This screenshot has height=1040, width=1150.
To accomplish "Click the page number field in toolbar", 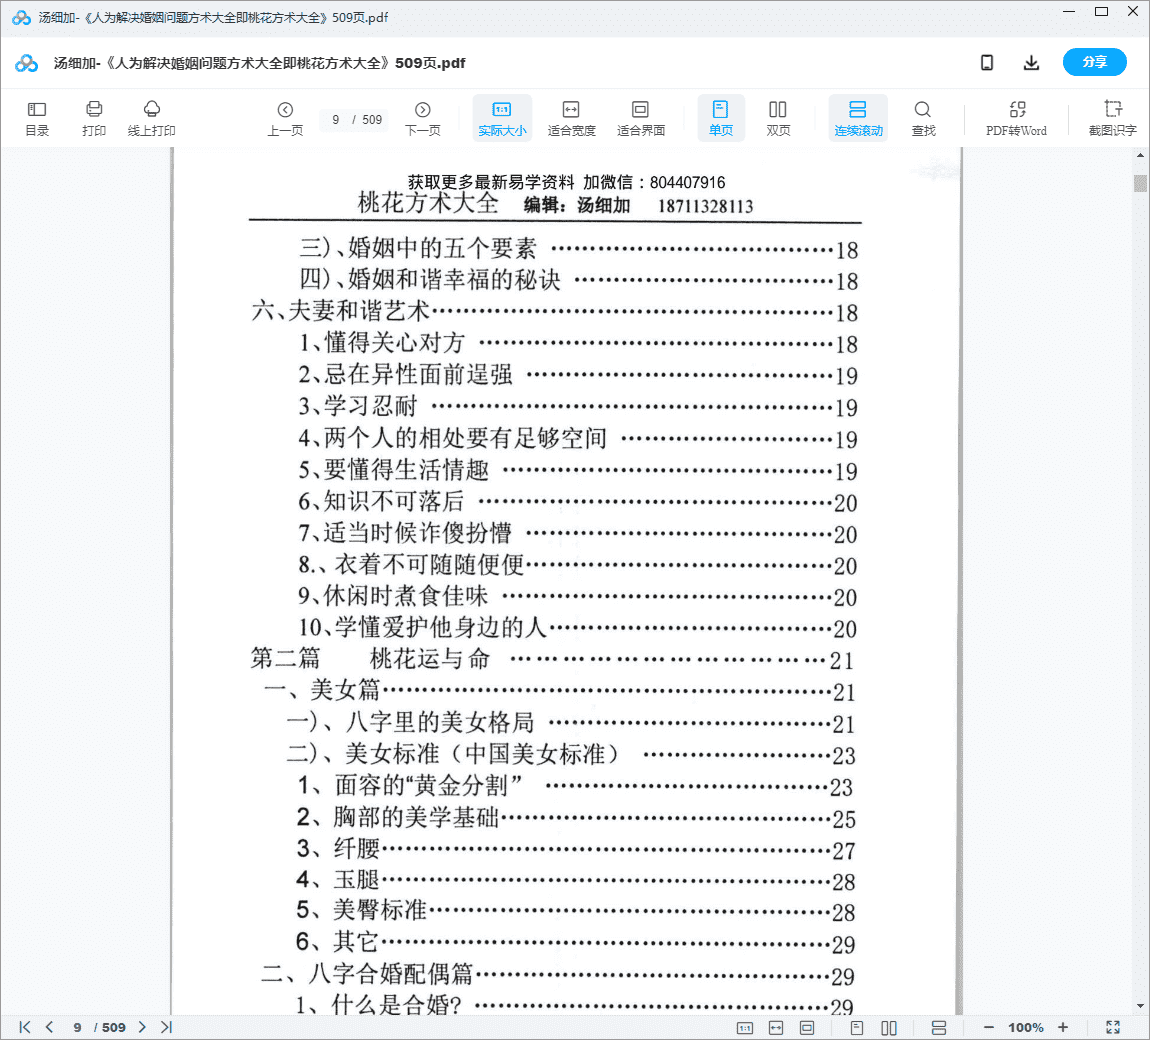I will pos(336,120).
